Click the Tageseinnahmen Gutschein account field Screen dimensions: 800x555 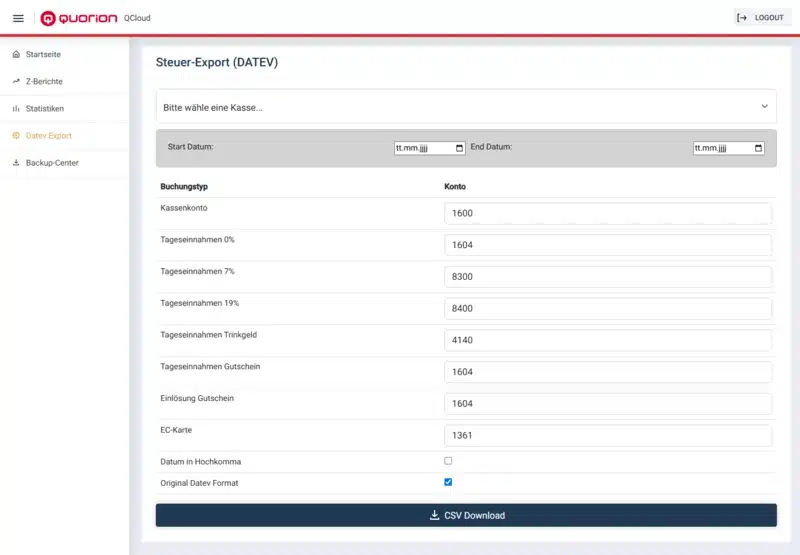(x=608, y=372)
